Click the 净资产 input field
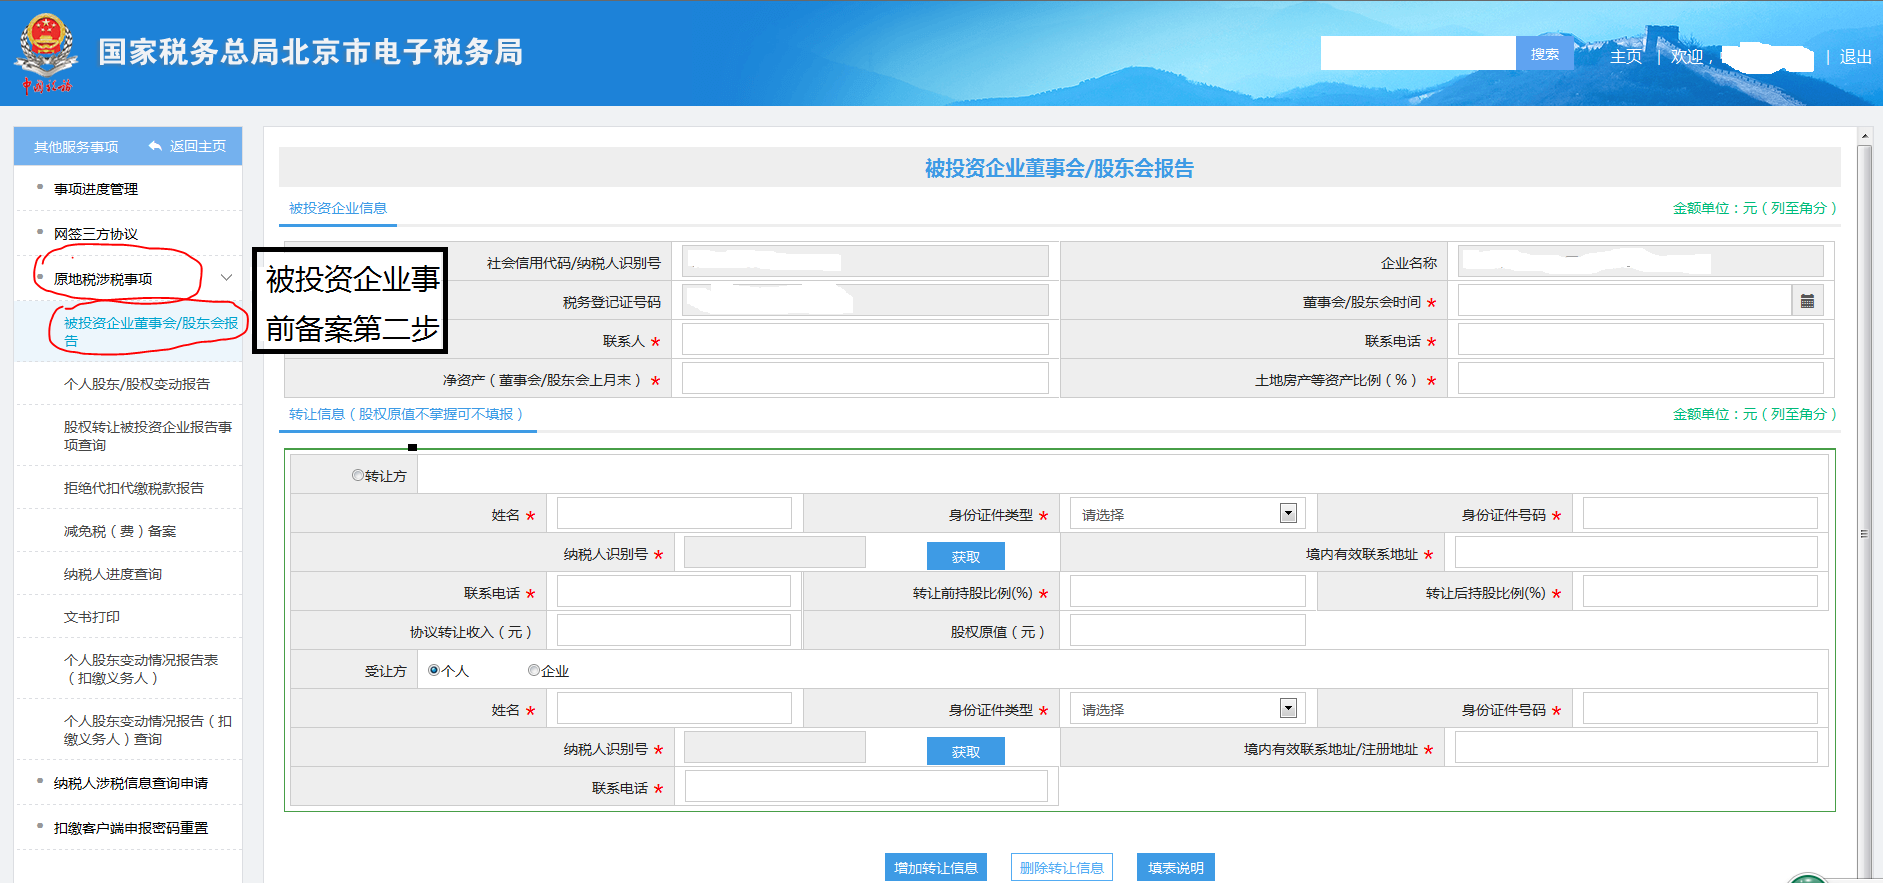The image size is (1883, 883). (x=865, y=379)
